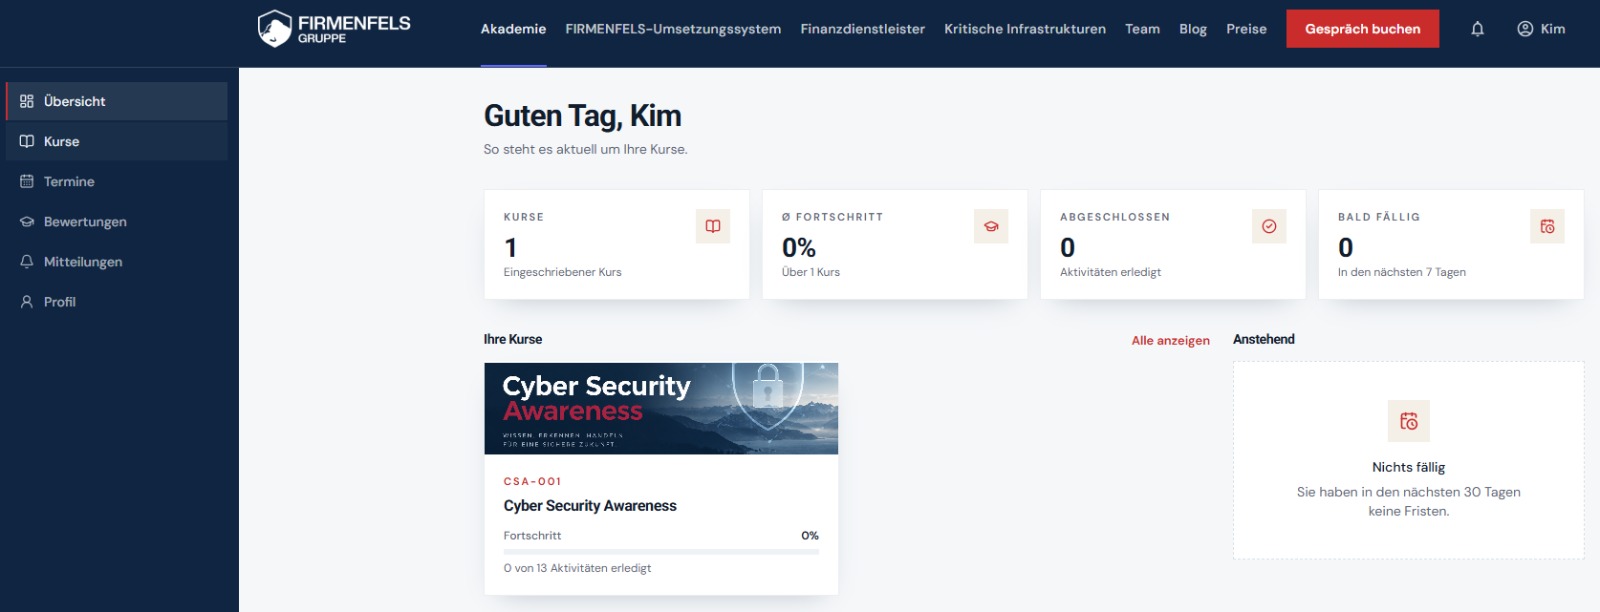Open the Akademie tab

(x=513, y=29)
